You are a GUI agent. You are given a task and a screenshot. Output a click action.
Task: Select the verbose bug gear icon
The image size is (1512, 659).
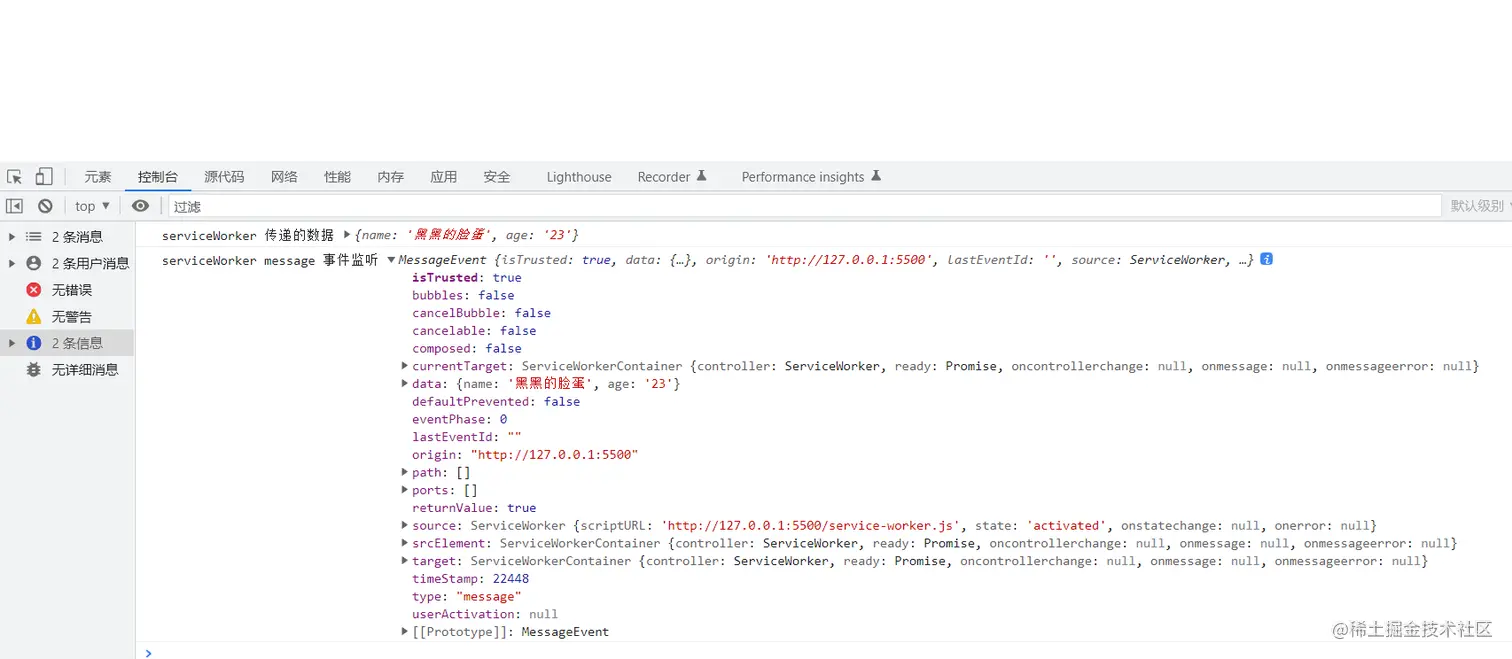pos(34,369)
